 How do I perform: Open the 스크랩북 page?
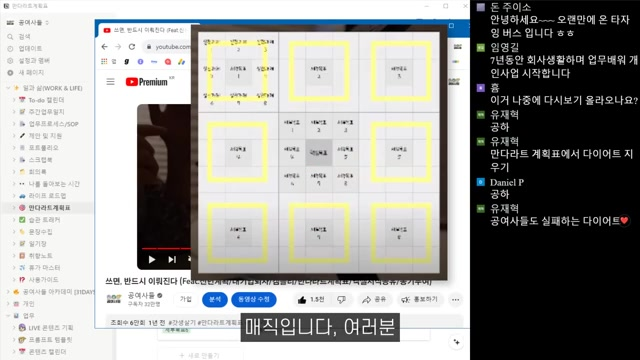pyautogui.click(x=40, y=160)
